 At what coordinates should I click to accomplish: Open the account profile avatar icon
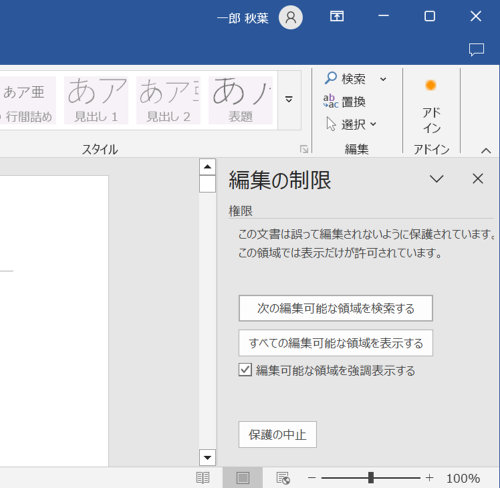click(x=291, y=17)
